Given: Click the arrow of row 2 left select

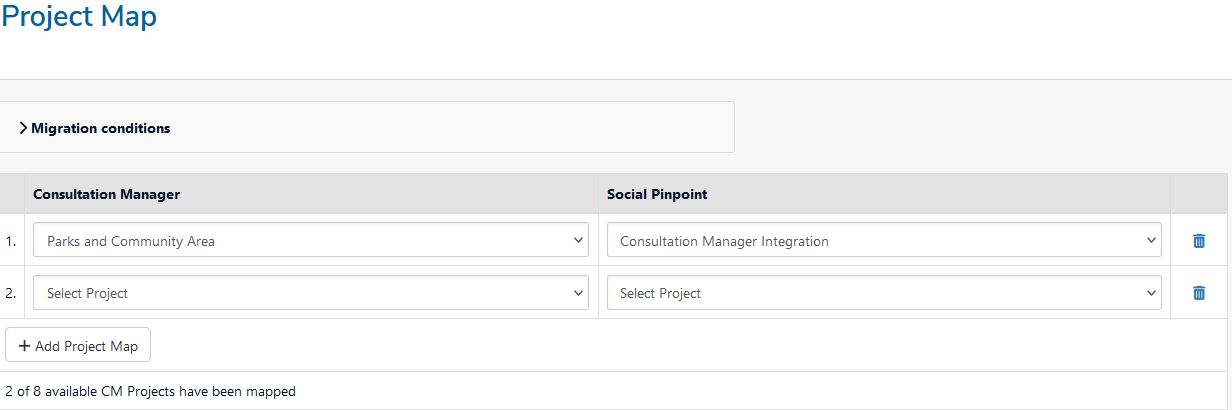Looking at the screenshot, I should click(578, 293).
